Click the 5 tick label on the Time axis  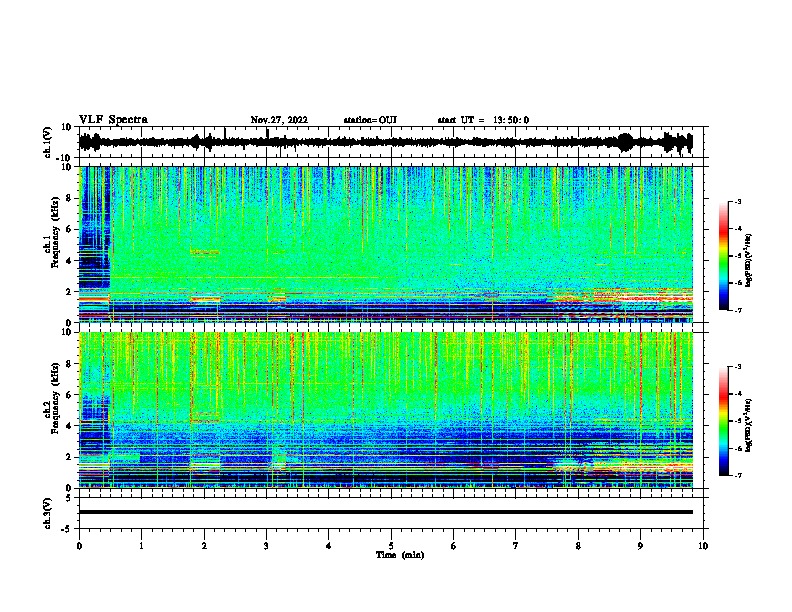pos(391,546)
